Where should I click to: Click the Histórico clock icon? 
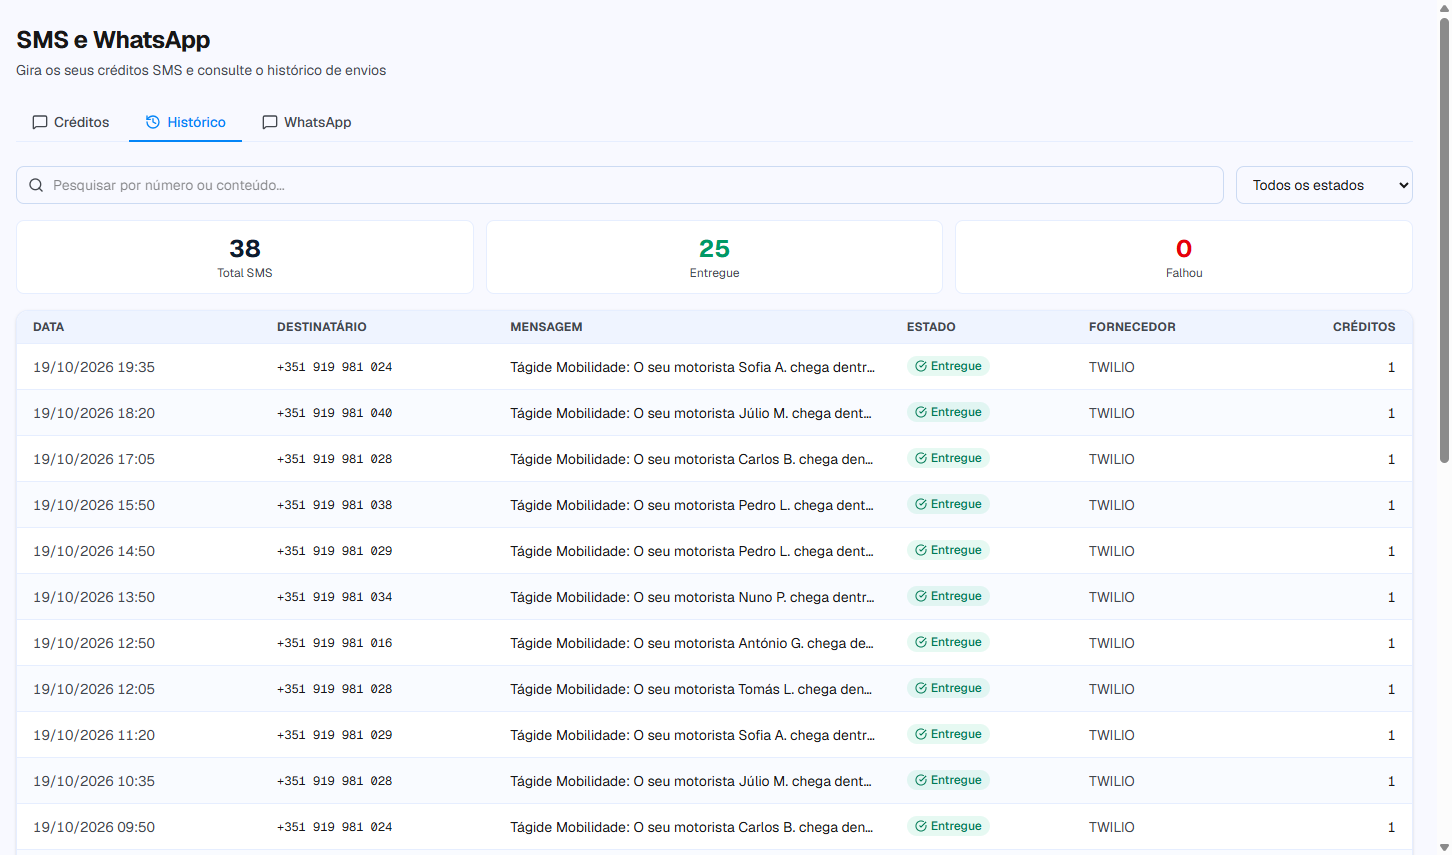point(153,122)
